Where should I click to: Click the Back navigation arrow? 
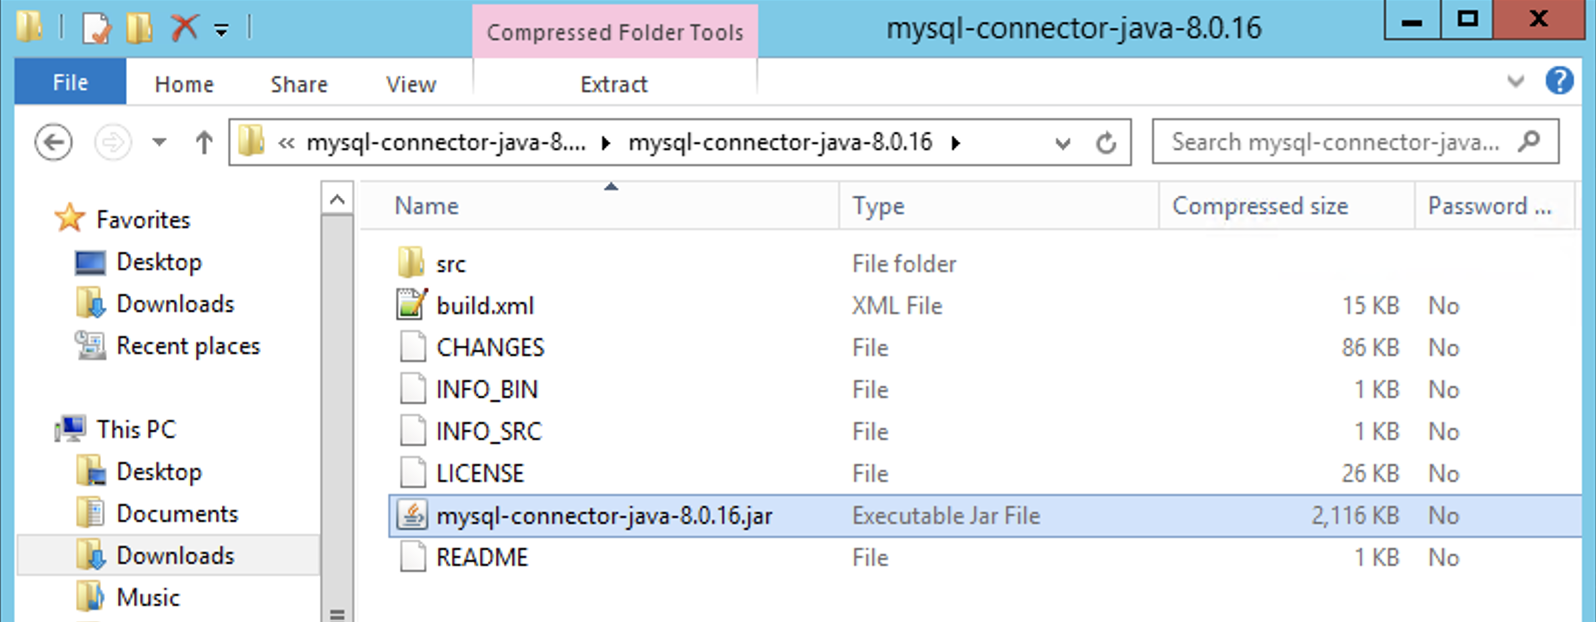(53, 143)
